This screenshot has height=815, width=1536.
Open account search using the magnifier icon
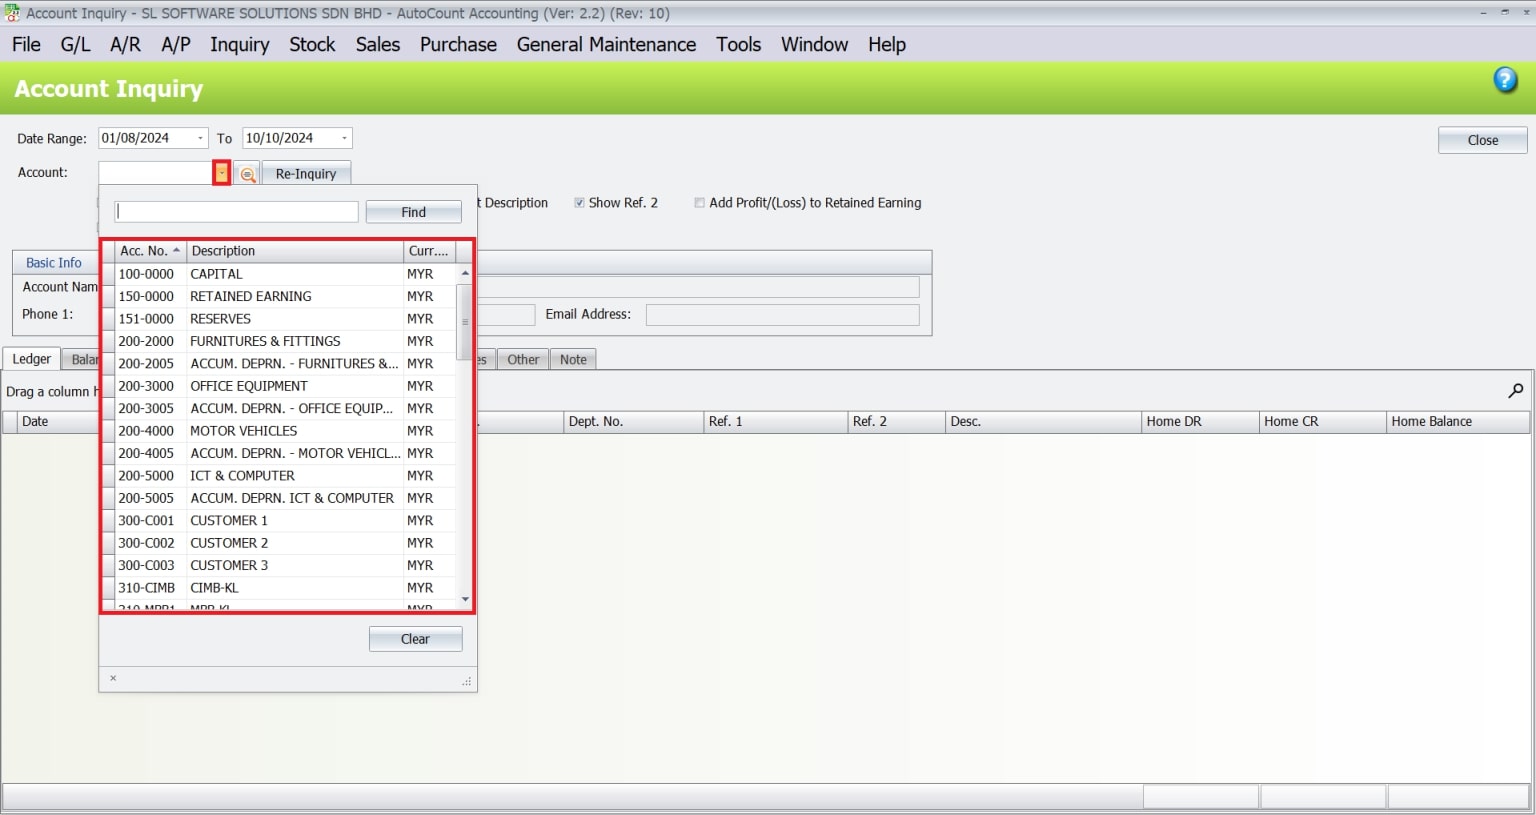245,172
